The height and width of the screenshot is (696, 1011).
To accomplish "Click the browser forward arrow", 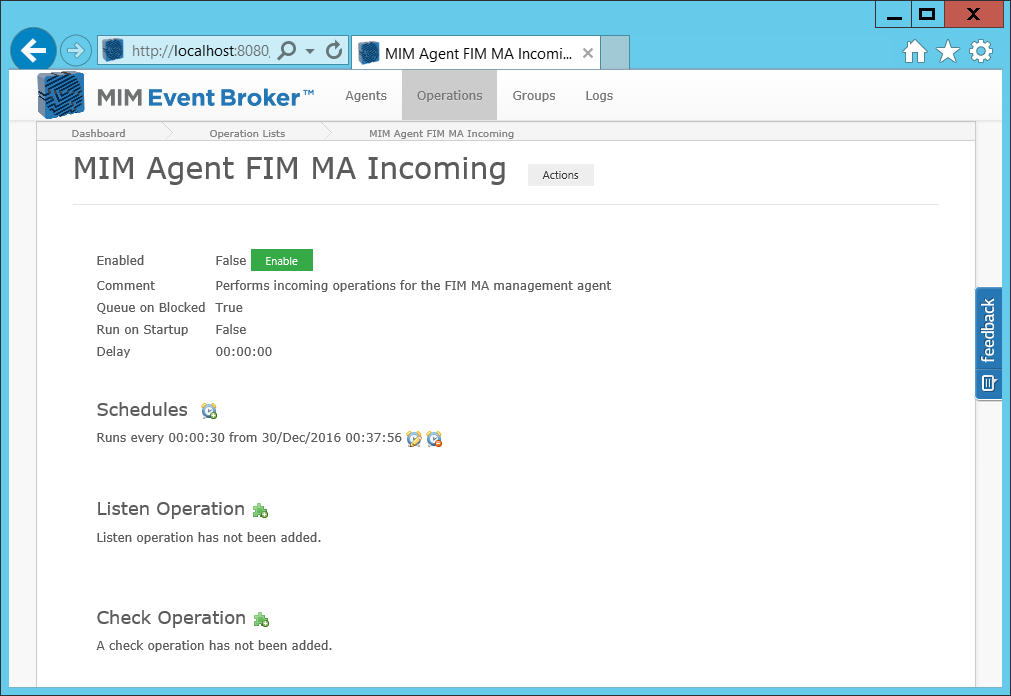I will point(76,50).
